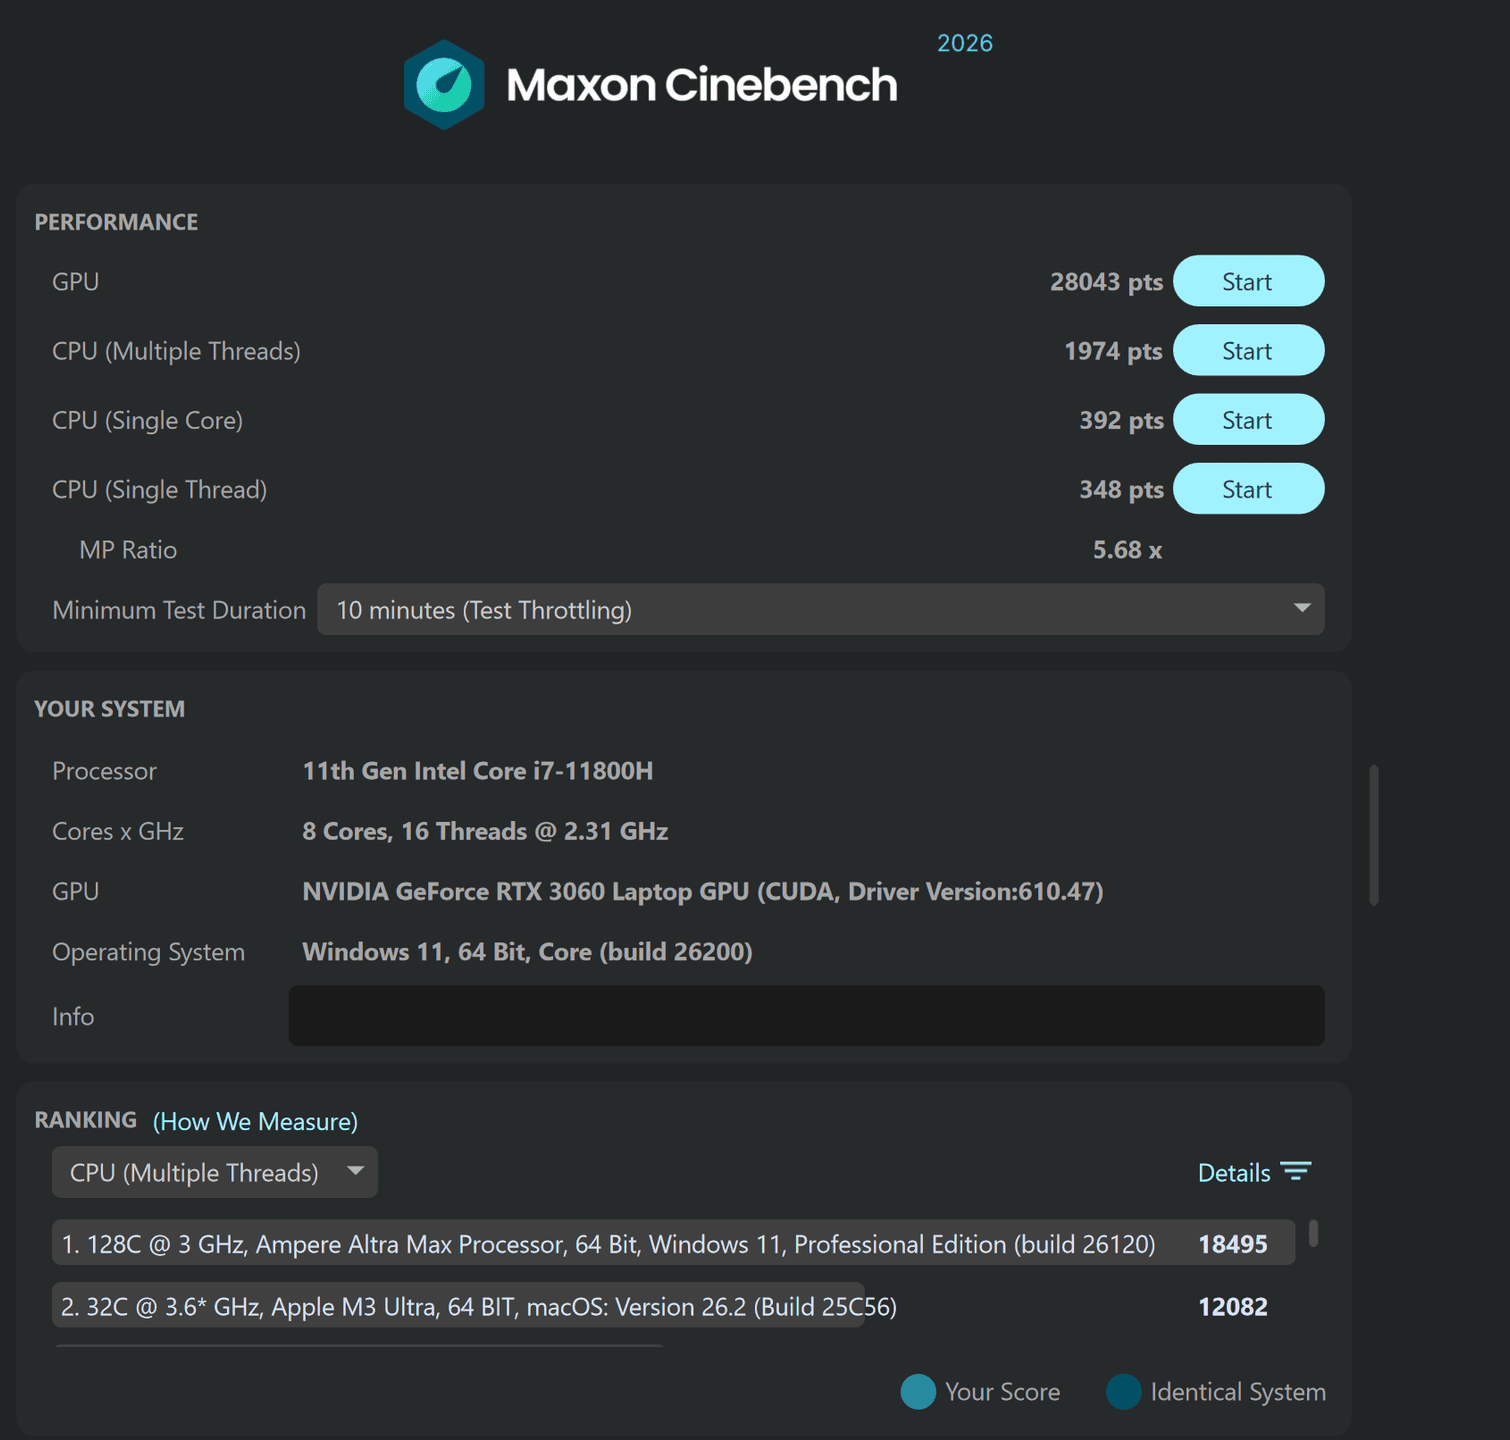Click the Identical System legend circle
1510x1440 pixels.
(x=1124, y=1391)
